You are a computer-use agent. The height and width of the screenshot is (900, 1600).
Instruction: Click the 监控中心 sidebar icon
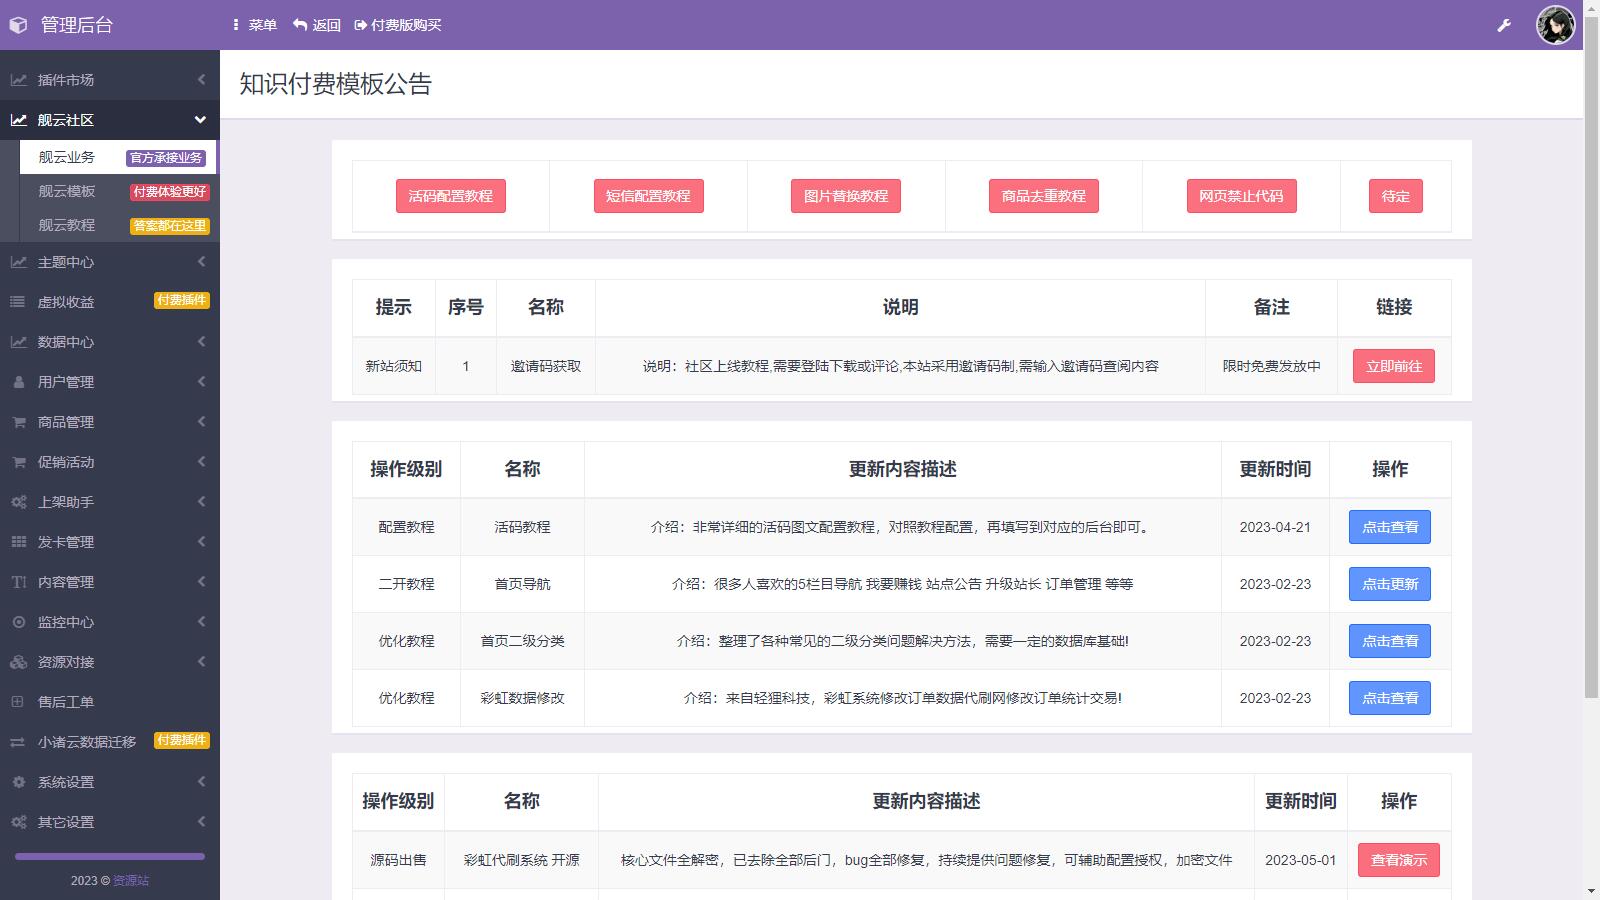tap(18, 622)
